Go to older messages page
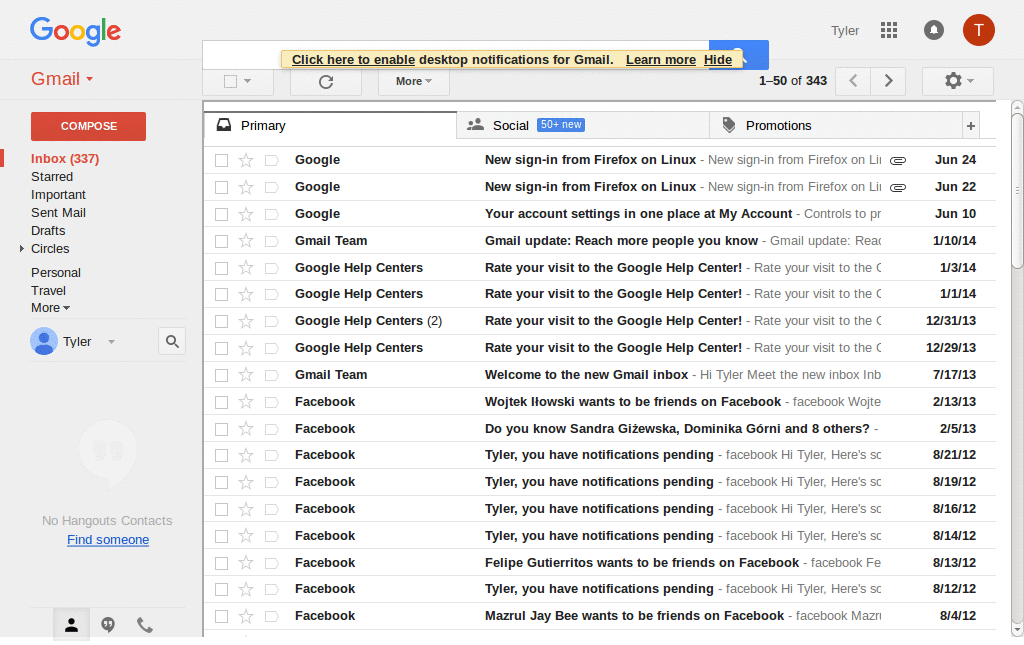This screenshot has height=645, width=1024. [888, 81]
